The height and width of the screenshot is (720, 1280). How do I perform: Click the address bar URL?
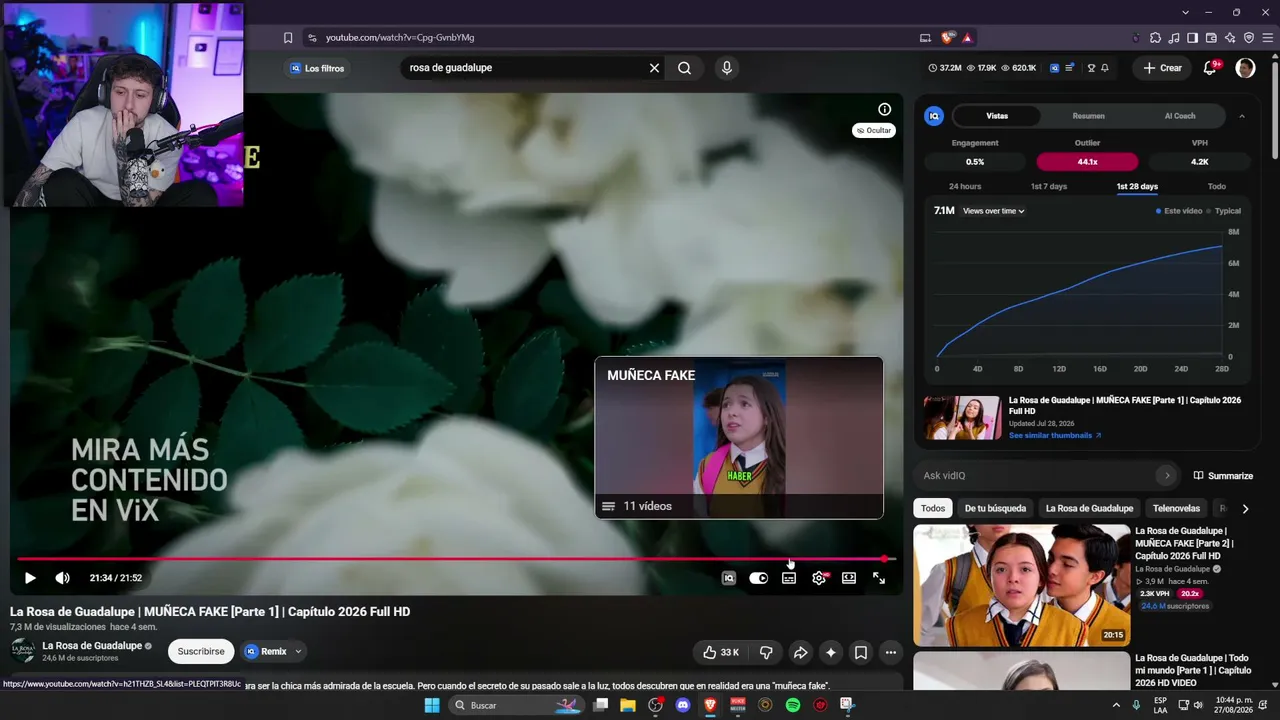click(x=400, y=38)
